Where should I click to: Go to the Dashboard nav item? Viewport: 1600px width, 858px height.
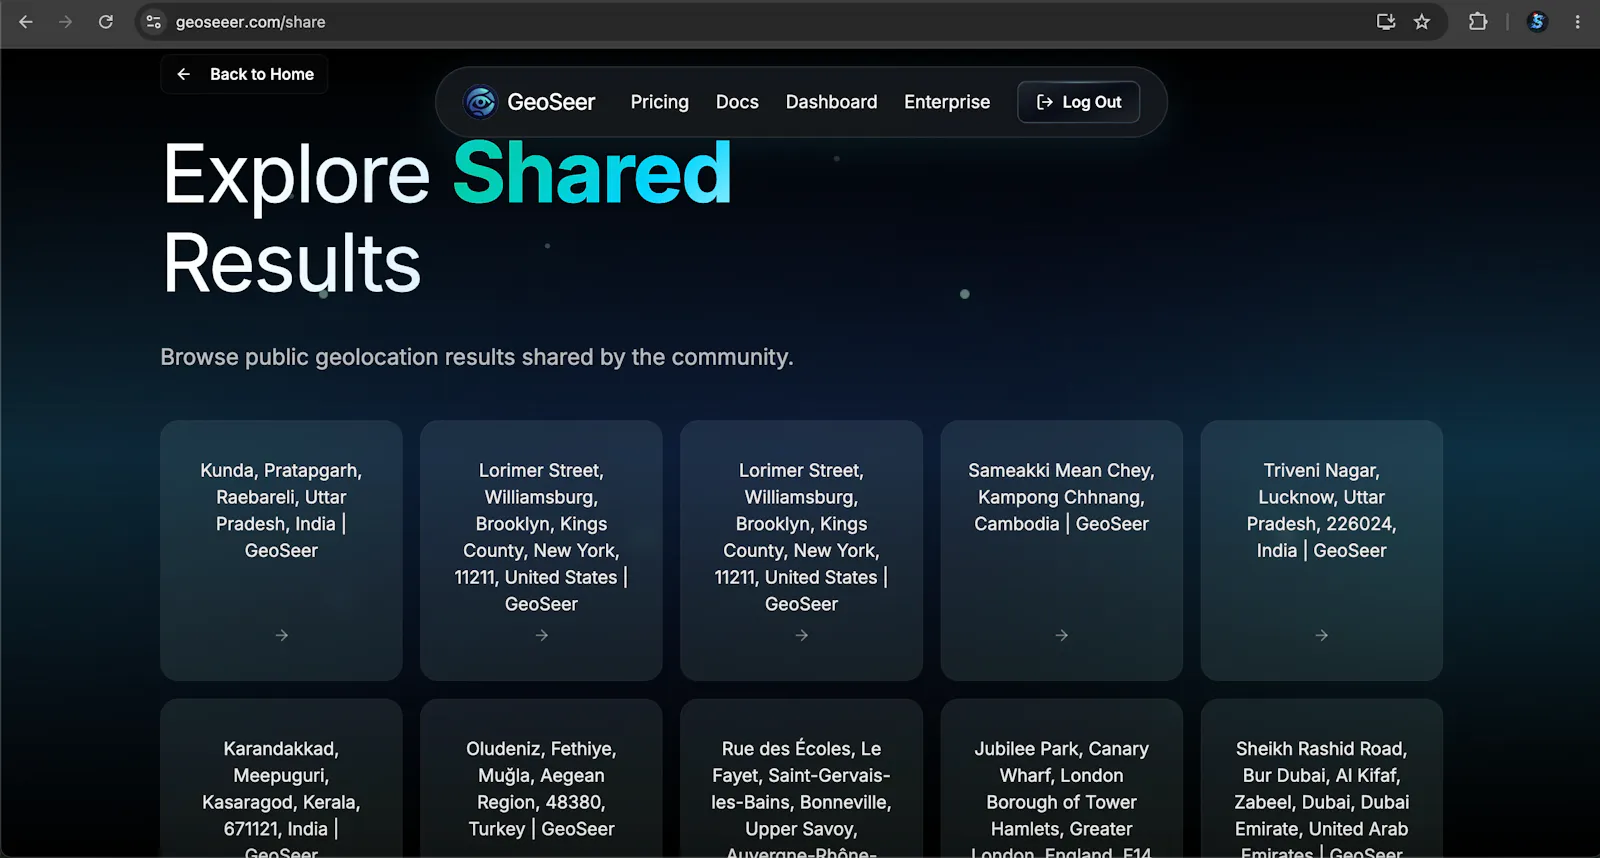(x=832, y=102)
